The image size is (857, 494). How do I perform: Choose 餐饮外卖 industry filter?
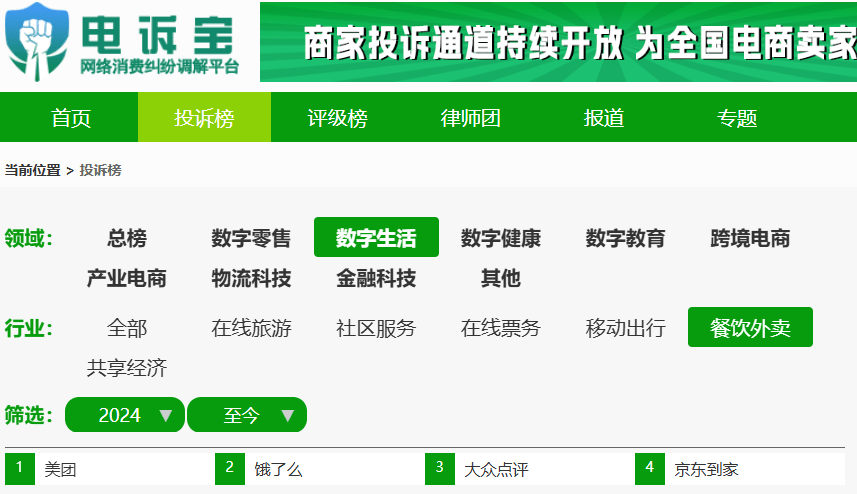click(750, 328)
